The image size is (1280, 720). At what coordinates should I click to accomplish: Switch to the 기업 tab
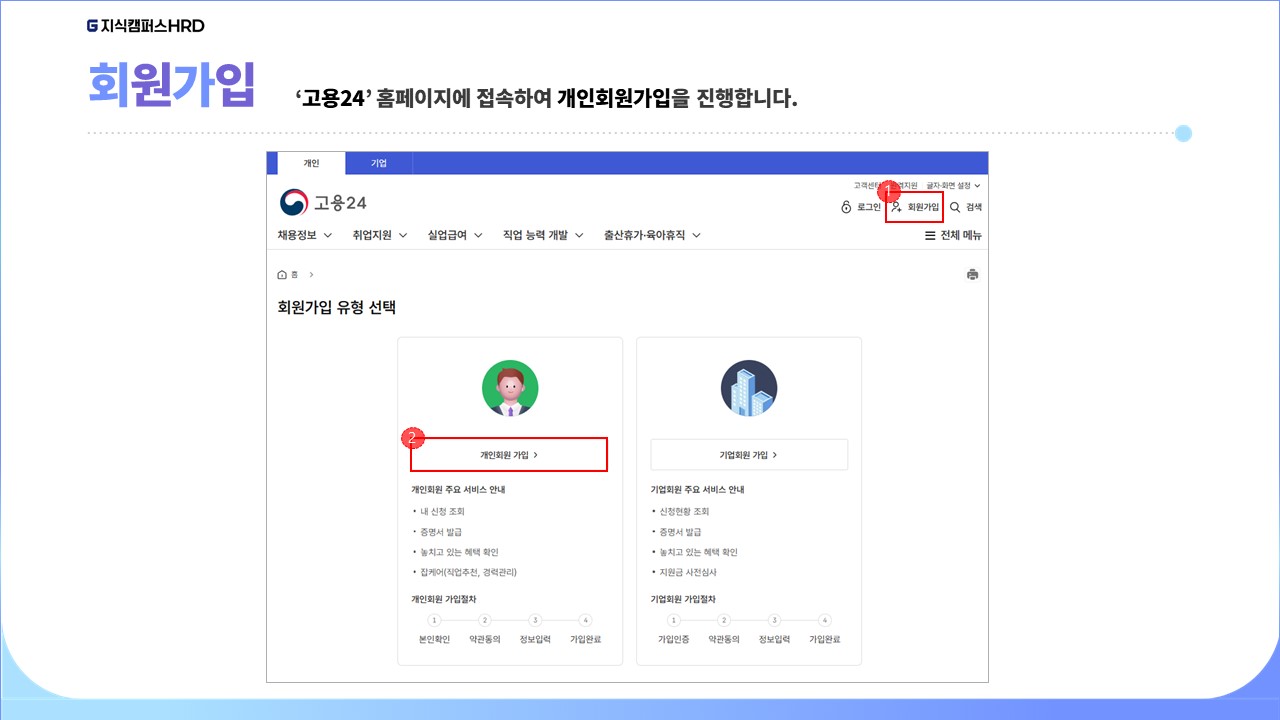(379, 163)
